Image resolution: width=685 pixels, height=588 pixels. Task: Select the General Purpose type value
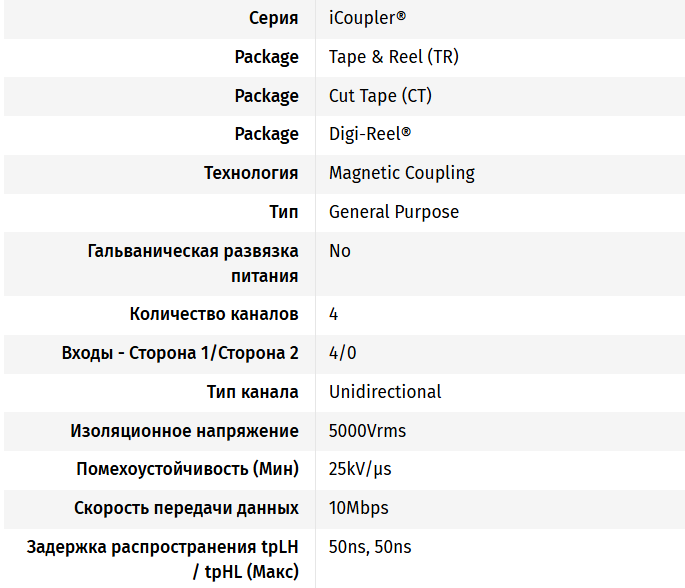coord(394,212)
